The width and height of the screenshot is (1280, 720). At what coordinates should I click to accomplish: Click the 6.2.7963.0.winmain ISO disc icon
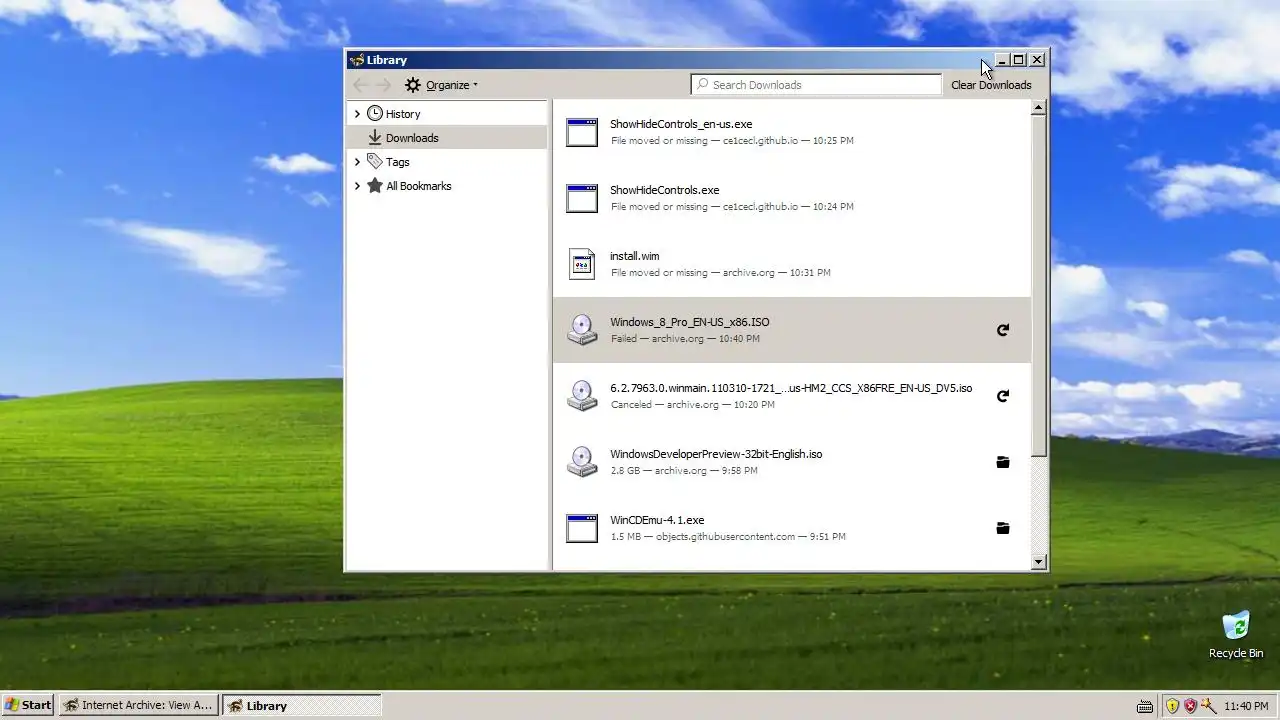582,396
